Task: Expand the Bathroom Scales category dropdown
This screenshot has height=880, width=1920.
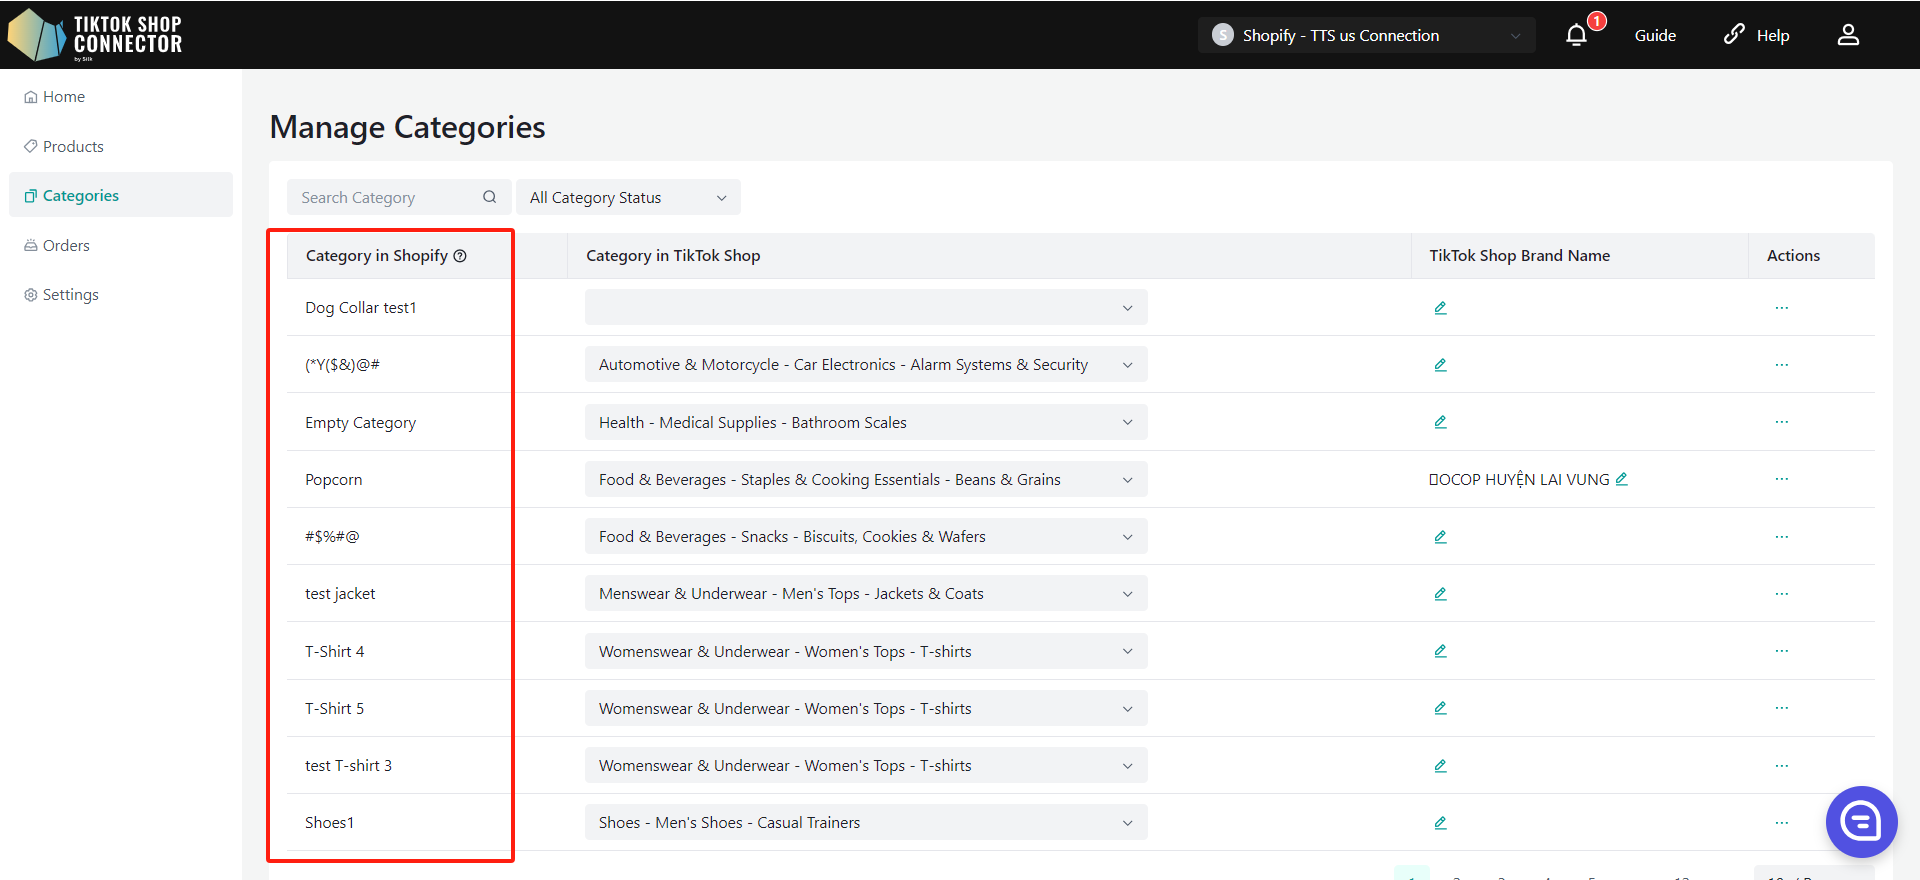Action: pyautogui.click(x=866, y=422)
